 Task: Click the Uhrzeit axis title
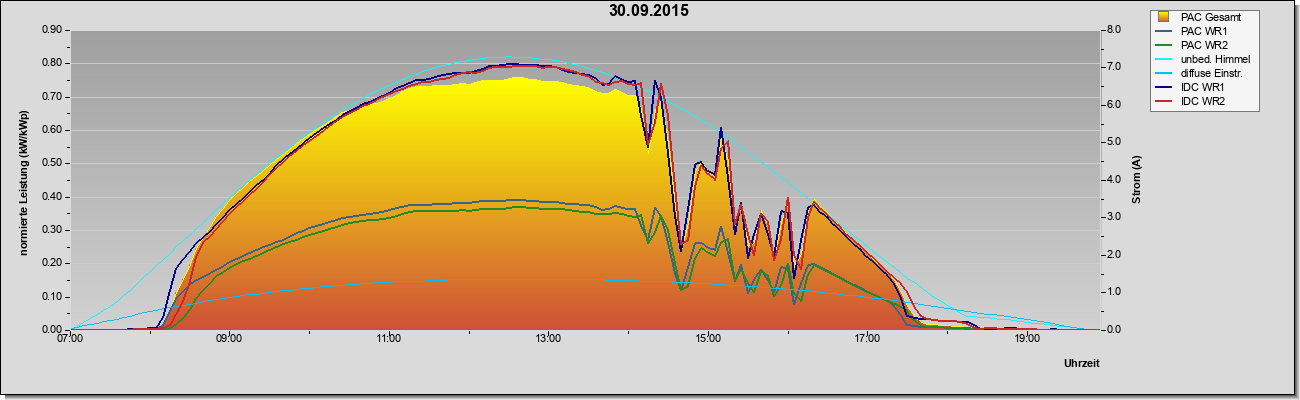(1082, 364)
